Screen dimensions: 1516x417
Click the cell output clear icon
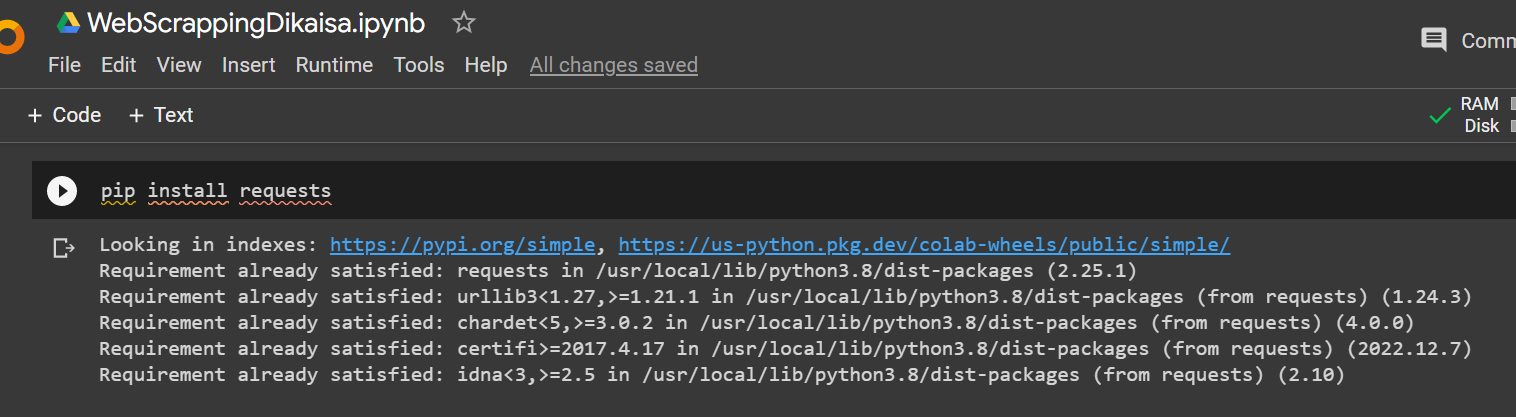pyautogui.click(x=64, y=247)
